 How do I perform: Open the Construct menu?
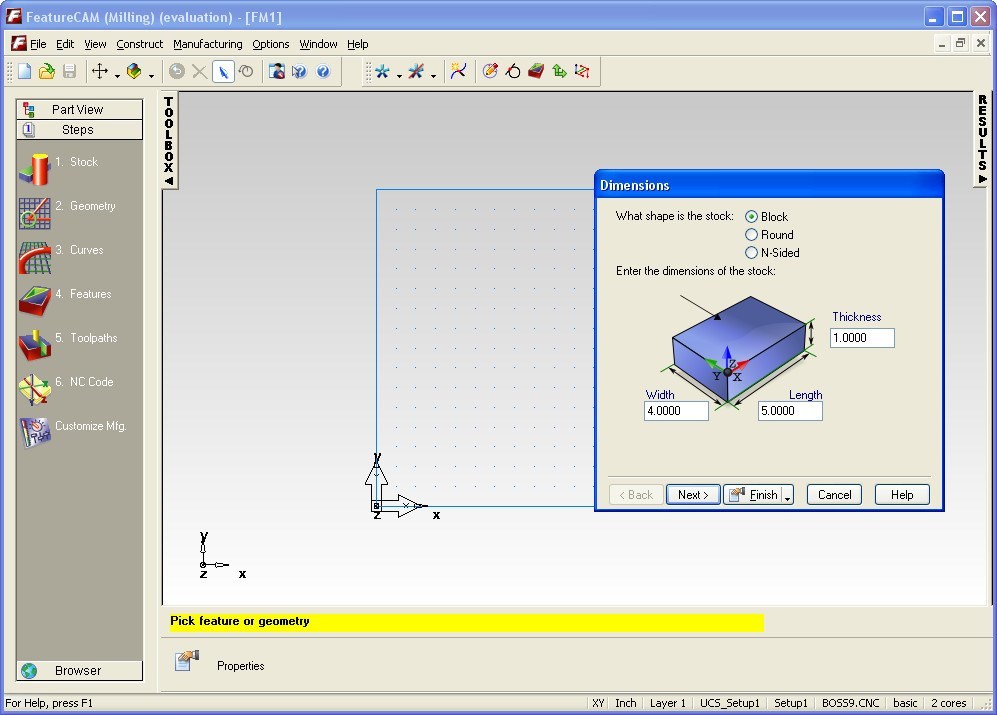coord(139,44)
